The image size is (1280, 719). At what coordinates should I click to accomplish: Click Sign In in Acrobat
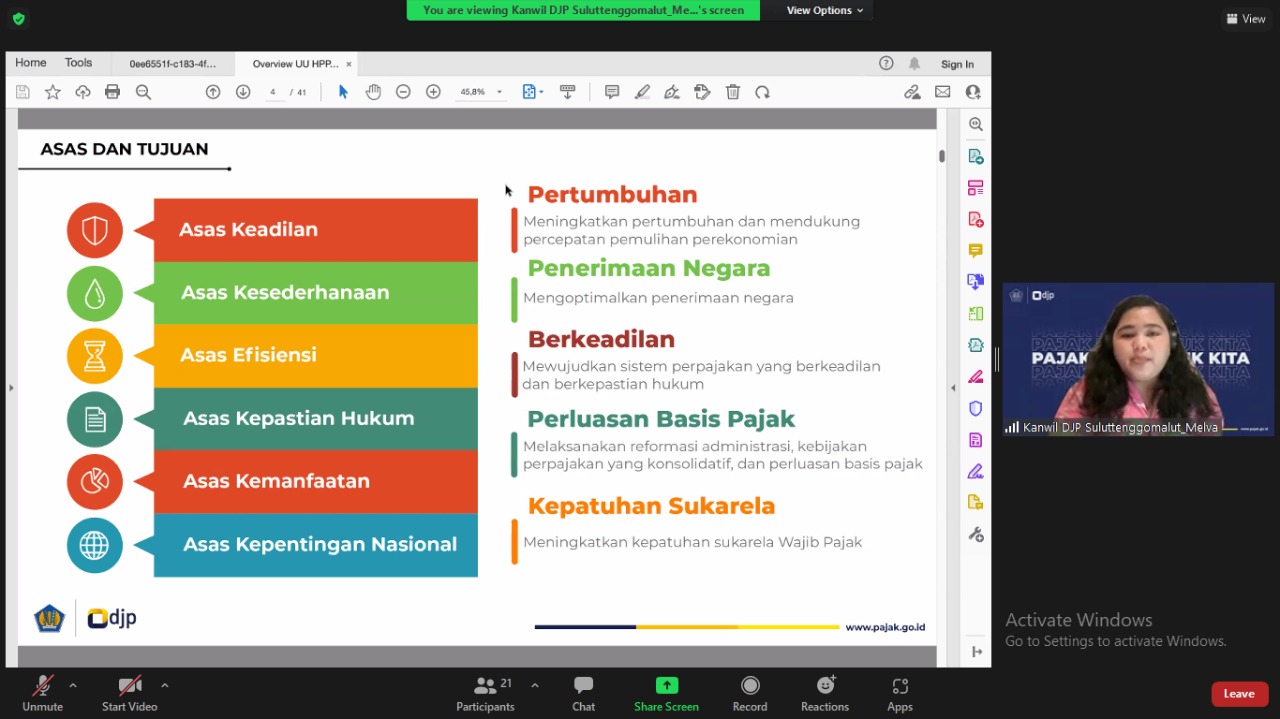[957, 64]
